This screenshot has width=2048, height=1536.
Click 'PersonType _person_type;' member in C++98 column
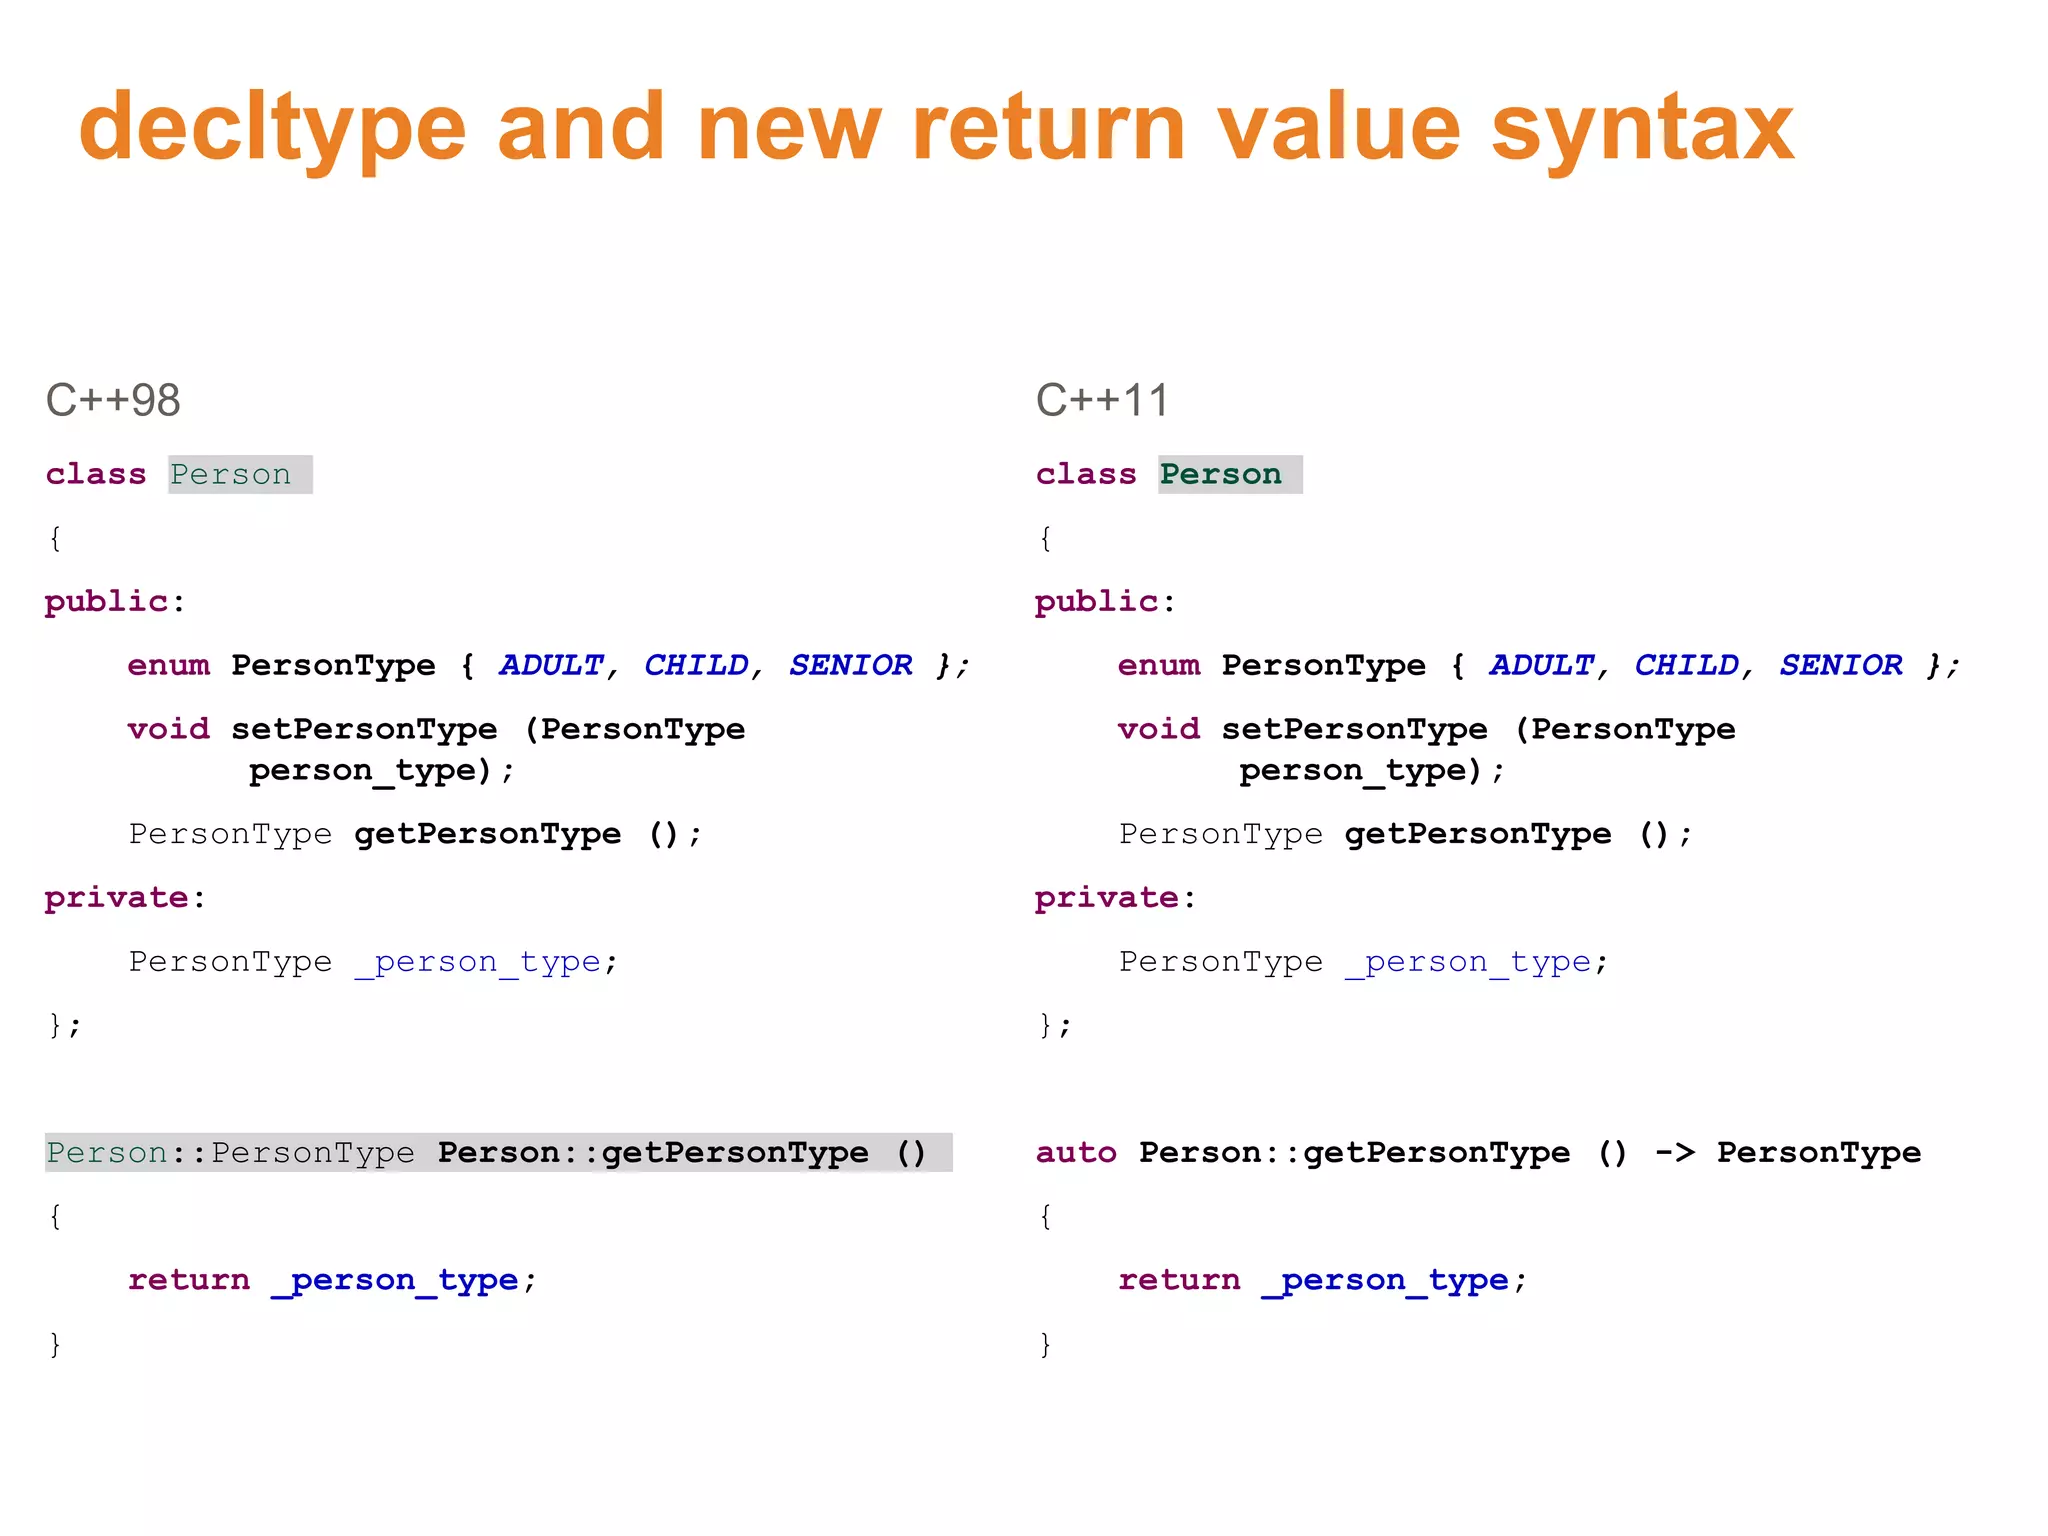[x=373, y=962]
